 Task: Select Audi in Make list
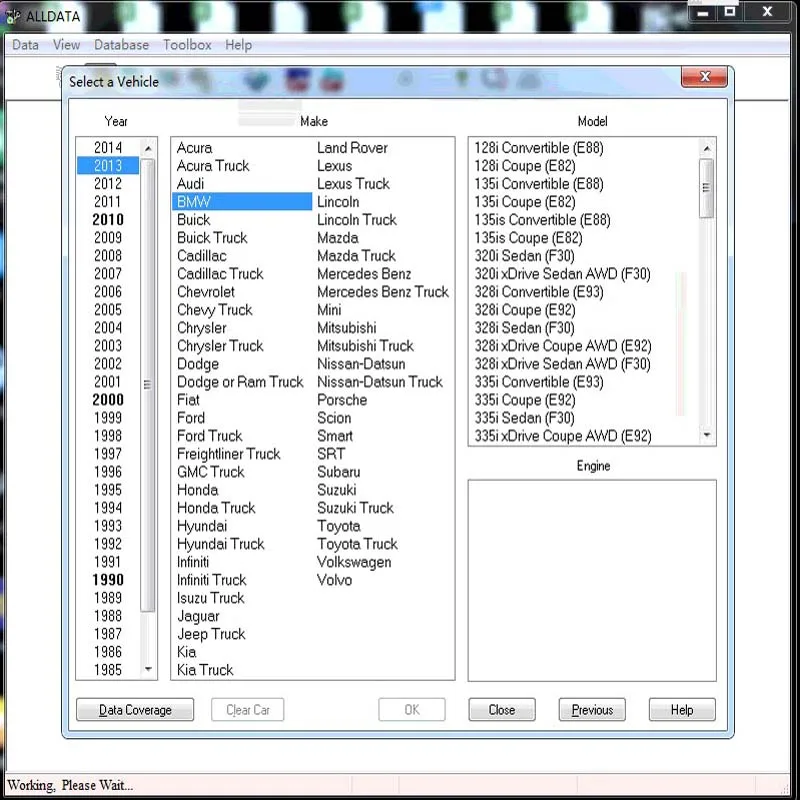pos(190,184)
